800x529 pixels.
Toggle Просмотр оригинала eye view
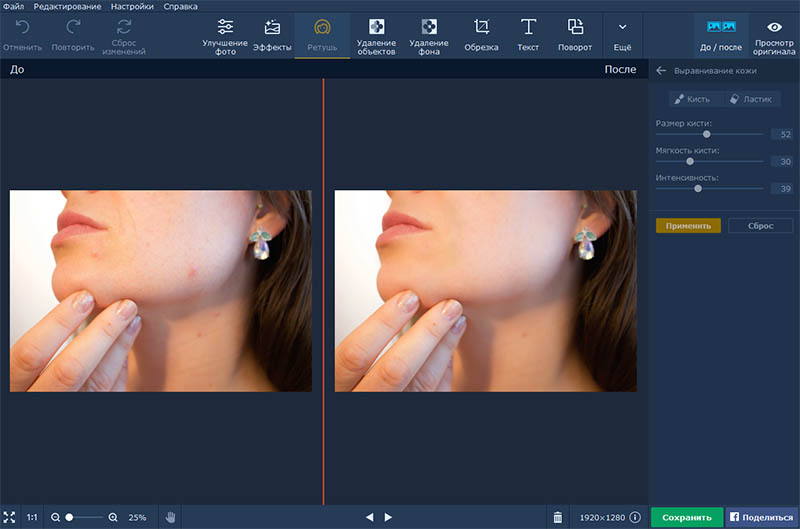coord(774,35)
